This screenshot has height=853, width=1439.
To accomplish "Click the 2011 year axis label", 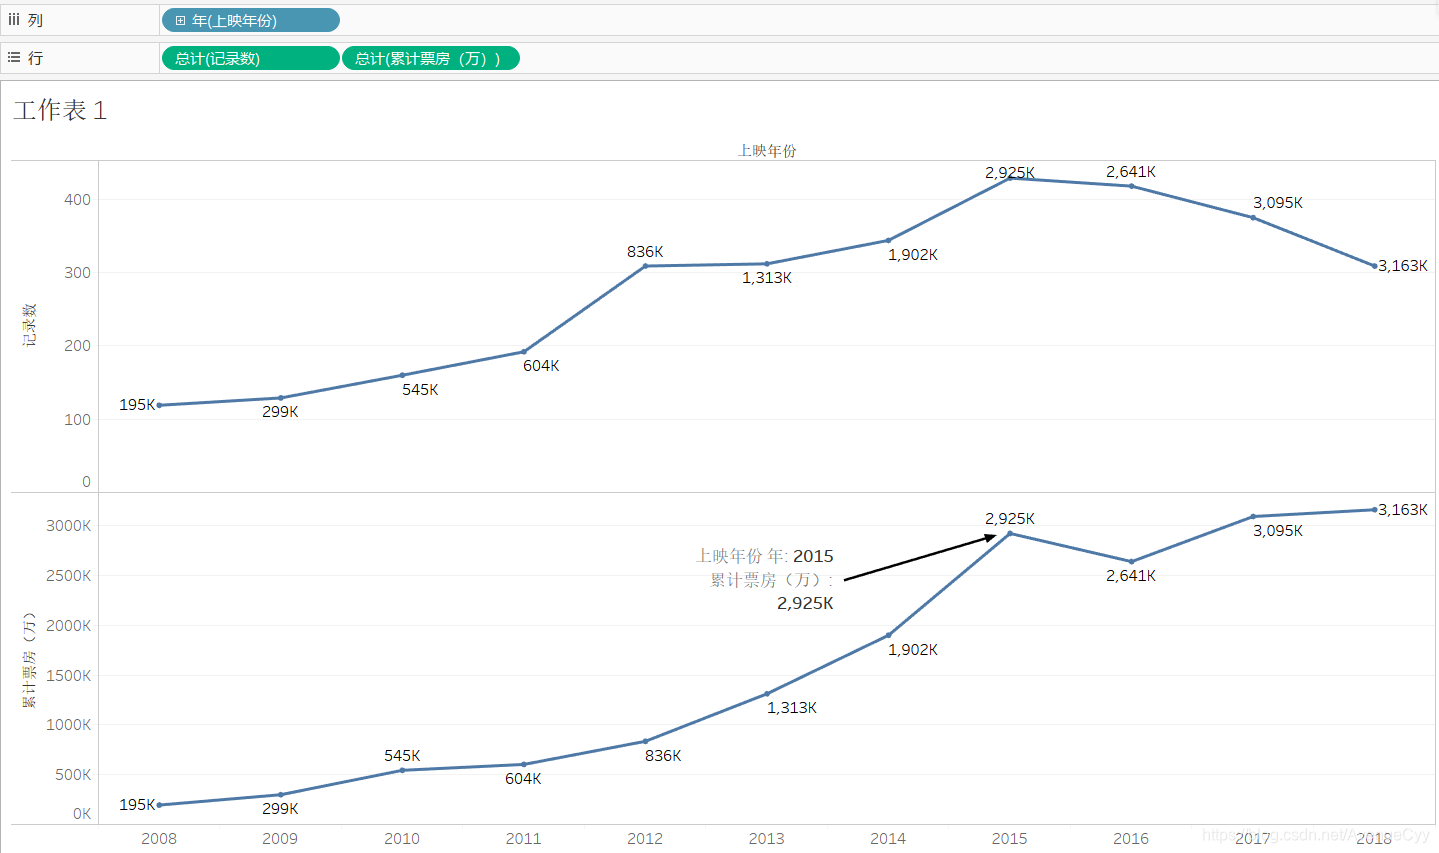I will tap(523, 839).
